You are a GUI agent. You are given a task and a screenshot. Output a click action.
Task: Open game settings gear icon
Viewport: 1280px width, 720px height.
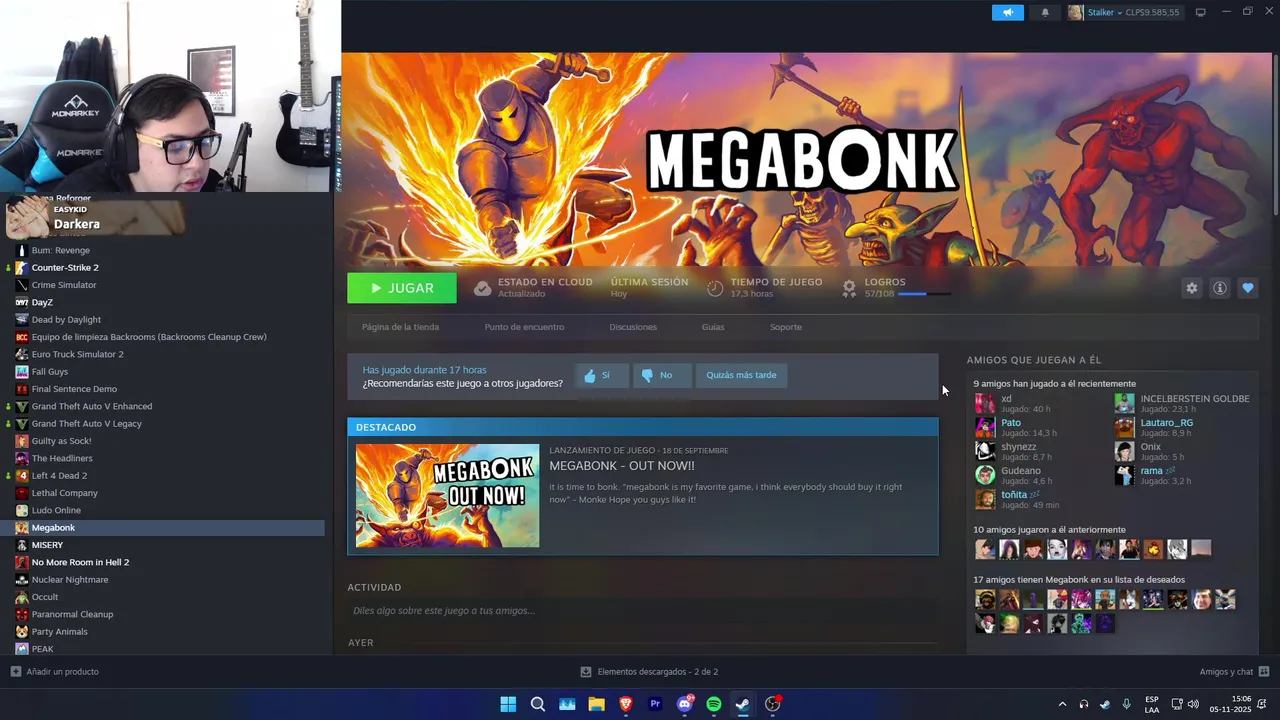(1192, 288)
